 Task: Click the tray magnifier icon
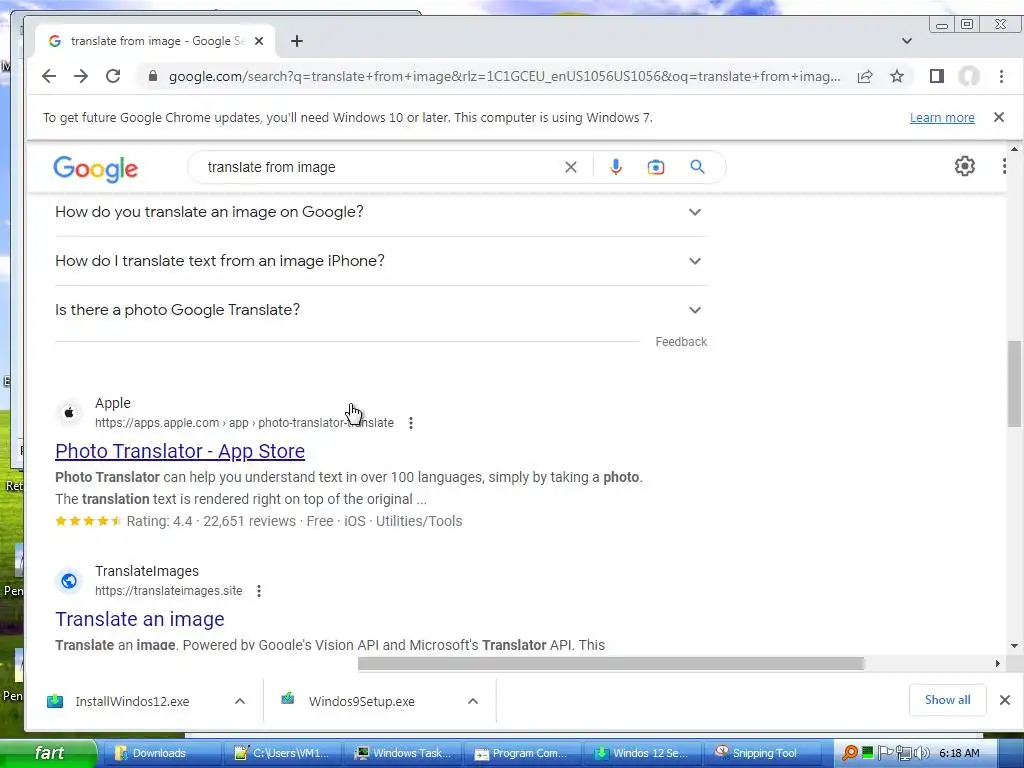point(850,754)
